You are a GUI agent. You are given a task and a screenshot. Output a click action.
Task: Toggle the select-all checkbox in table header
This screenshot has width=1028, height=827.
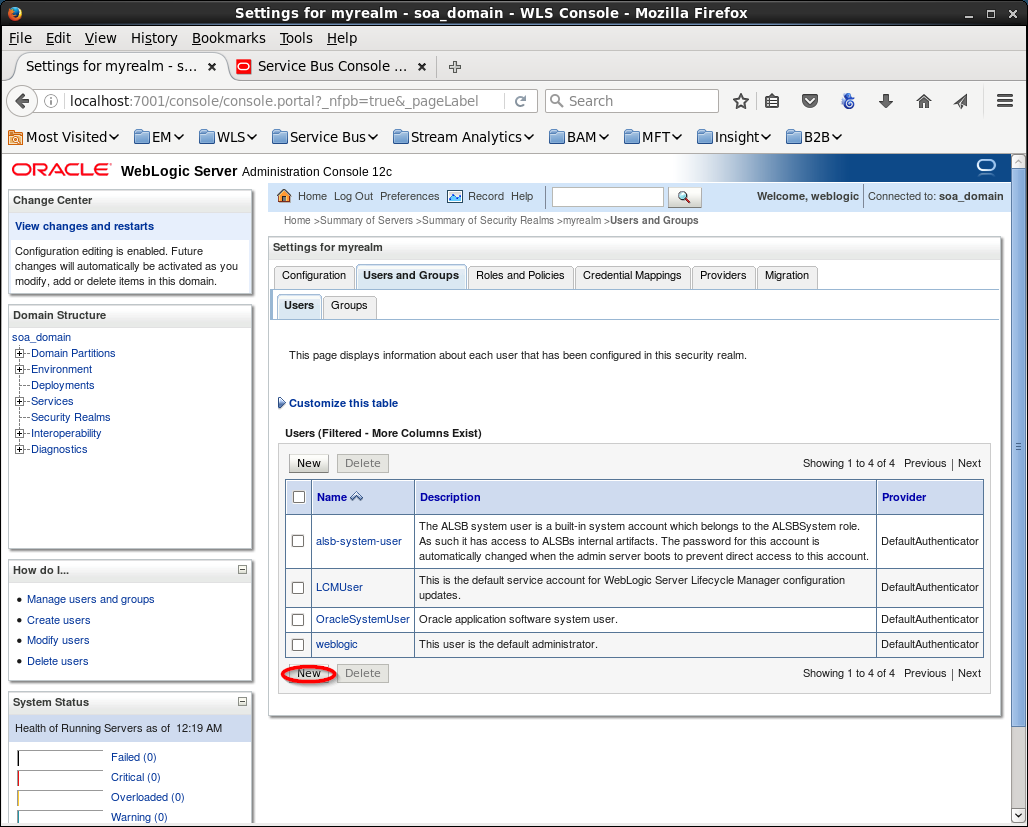[298, 497]
